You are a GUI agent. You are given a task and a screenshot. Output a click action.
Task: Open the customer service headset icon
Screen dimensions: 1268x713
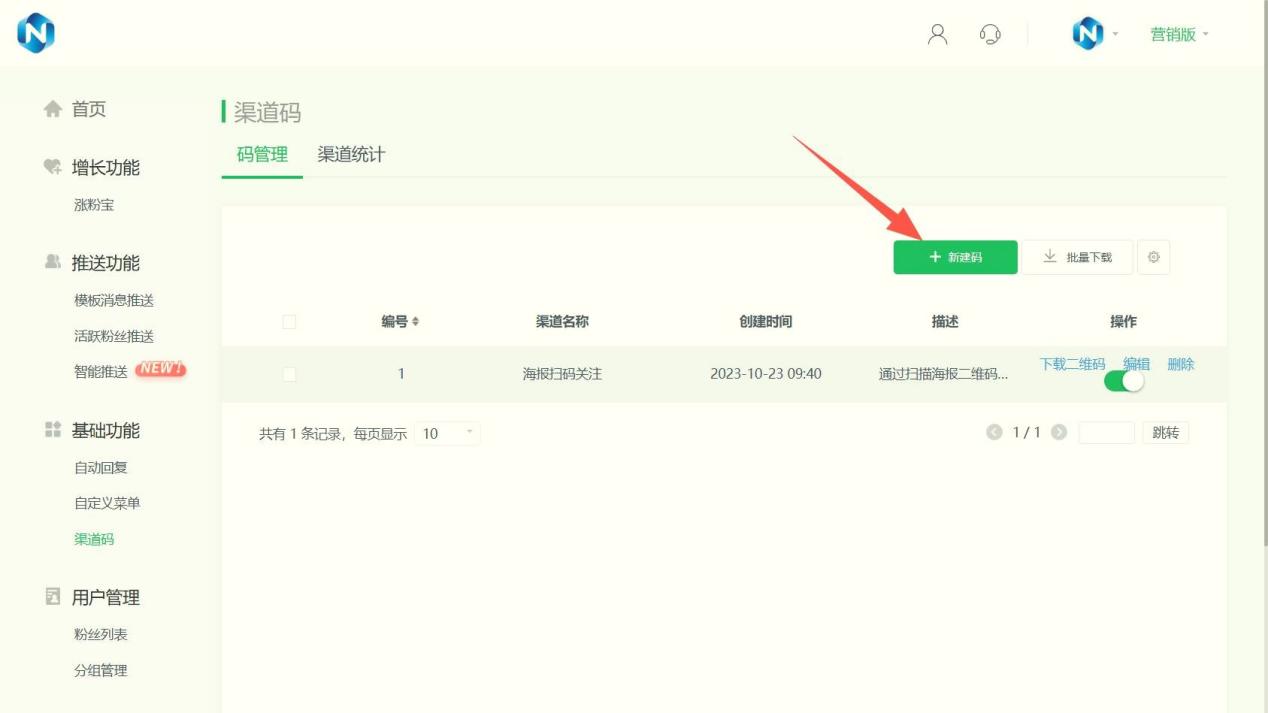click(990, 34)
